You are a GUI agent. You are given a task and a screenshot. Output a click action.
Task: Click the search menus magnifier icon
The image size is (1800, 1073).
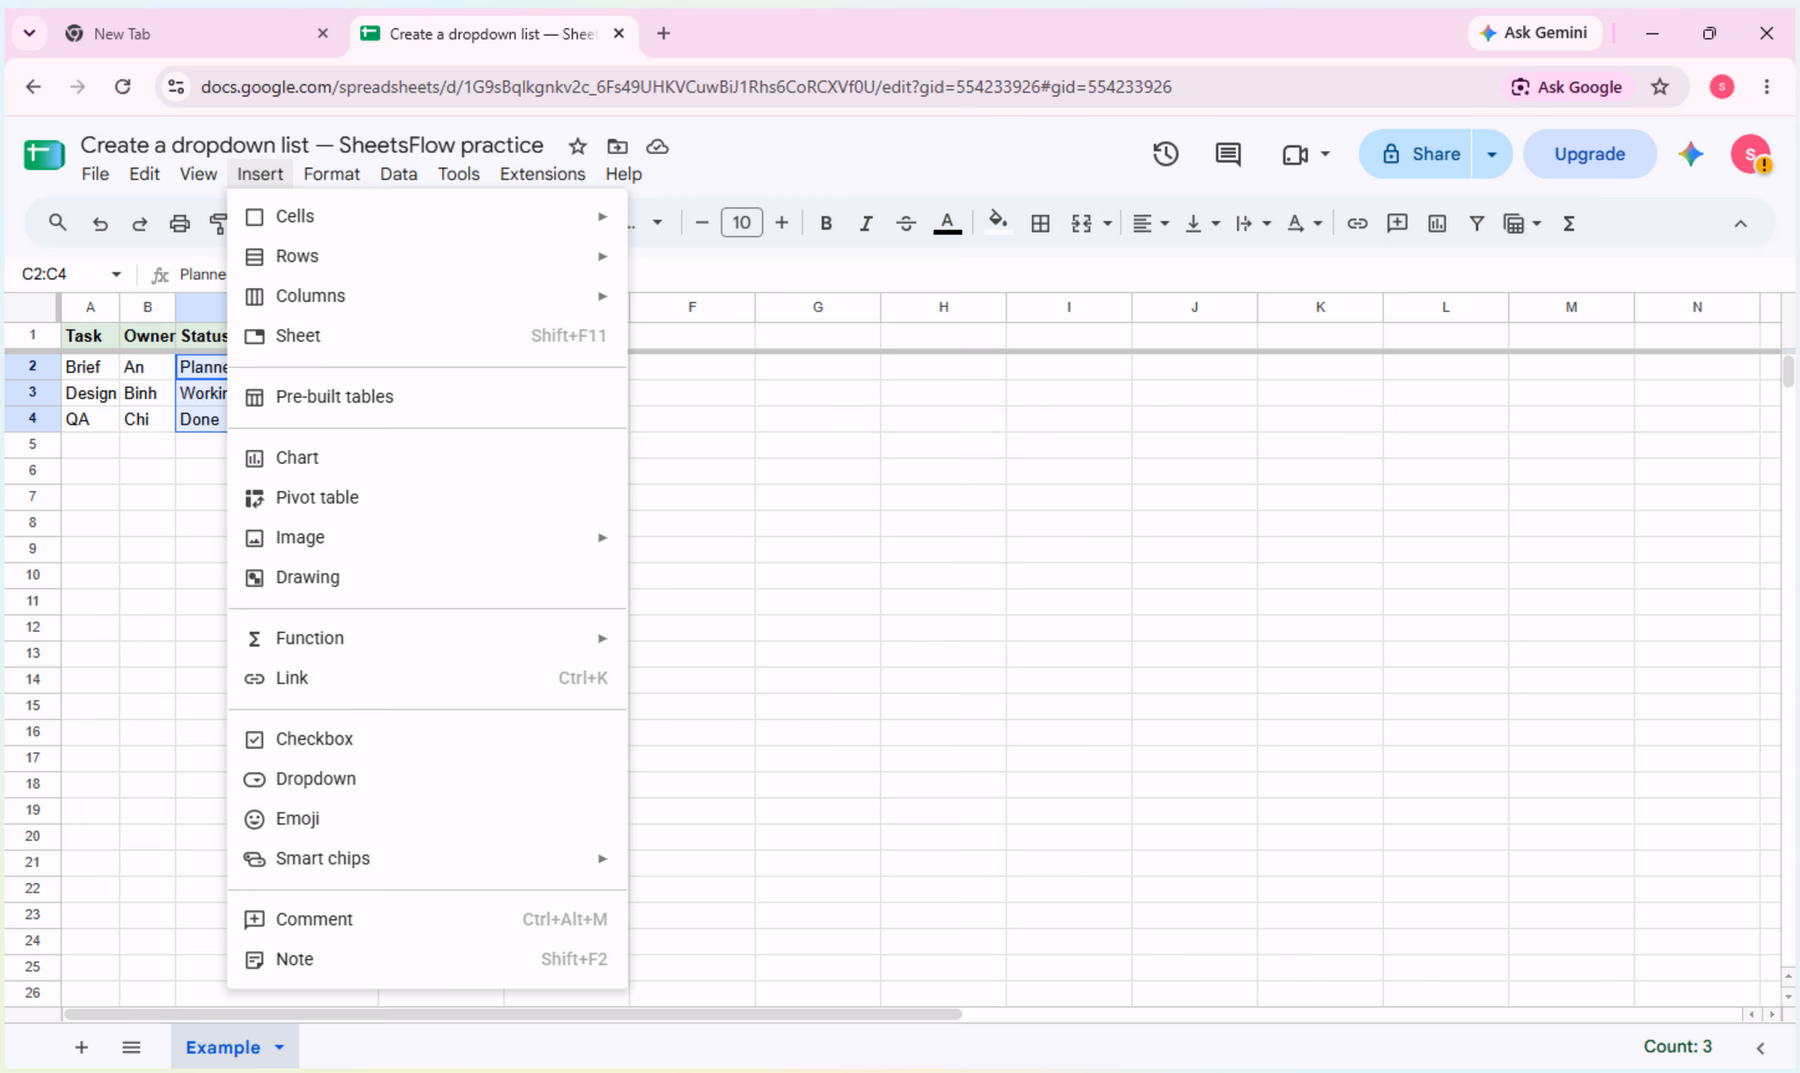58,223
